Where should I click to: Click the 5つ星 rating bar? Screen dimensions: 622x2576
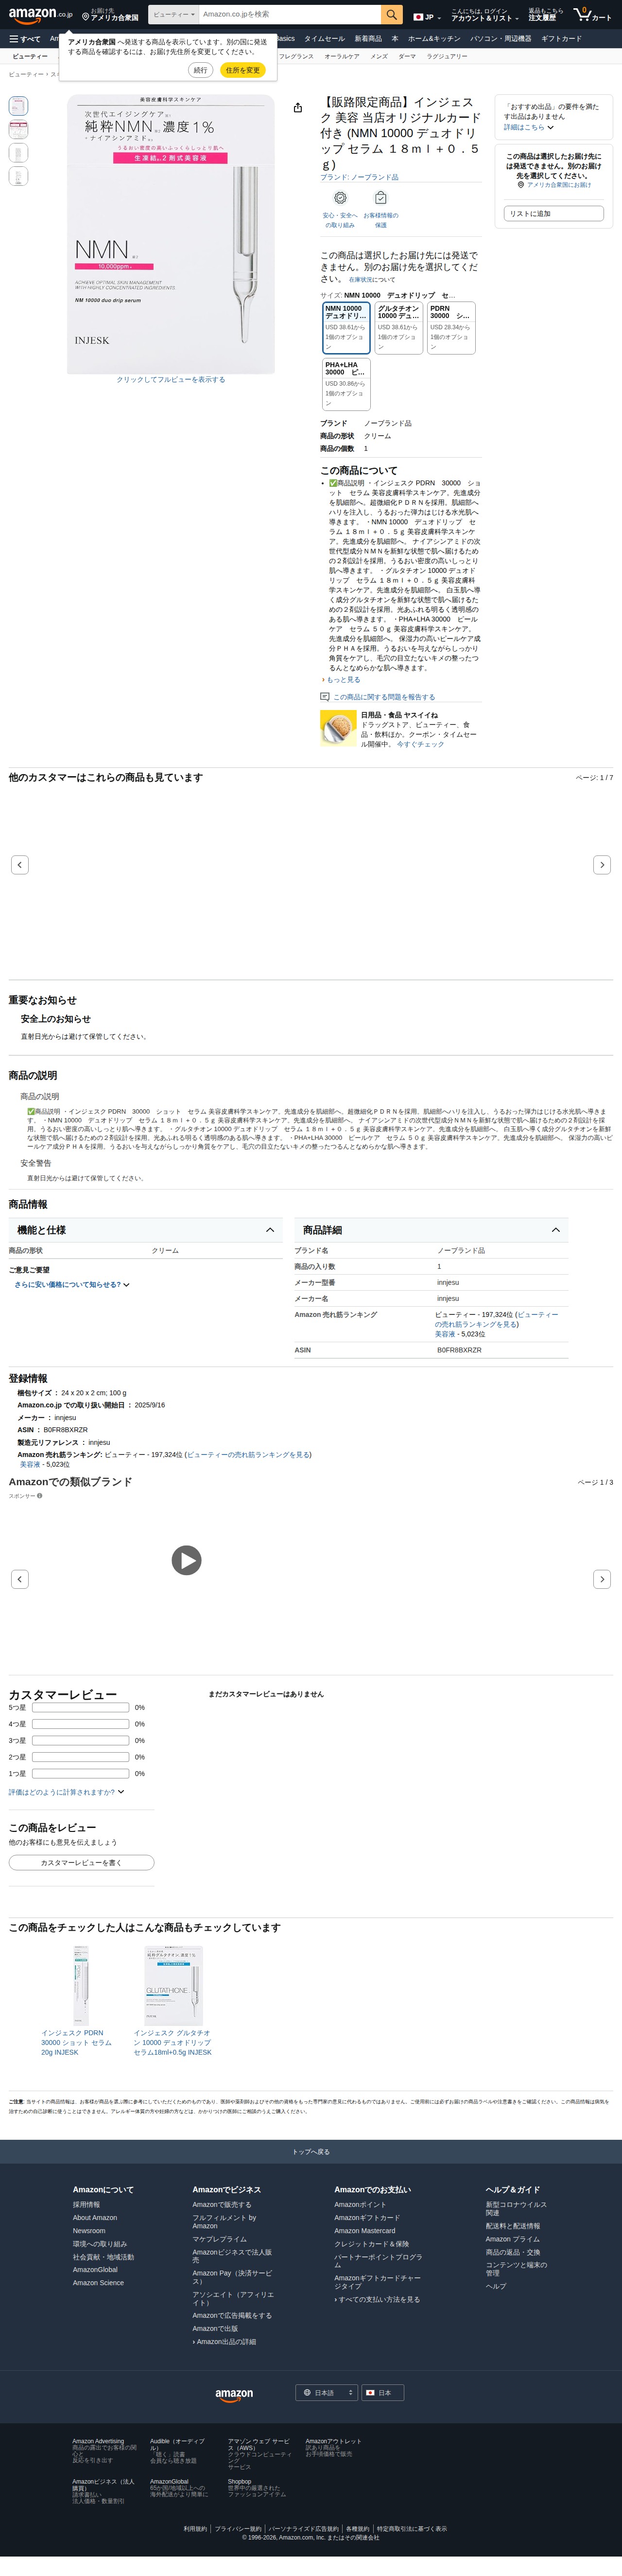[x=81, y=1707]
